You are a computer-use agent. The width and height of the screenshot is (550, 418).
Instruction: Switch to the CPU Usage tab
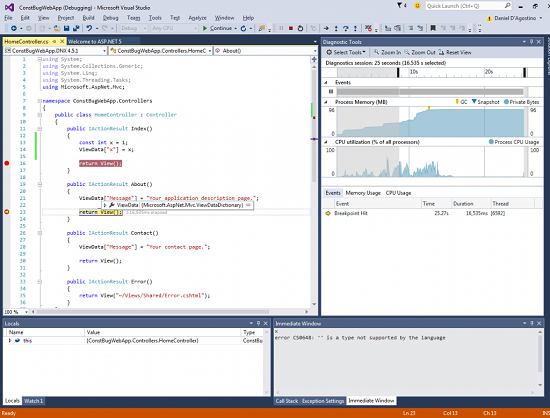[398, 193]
